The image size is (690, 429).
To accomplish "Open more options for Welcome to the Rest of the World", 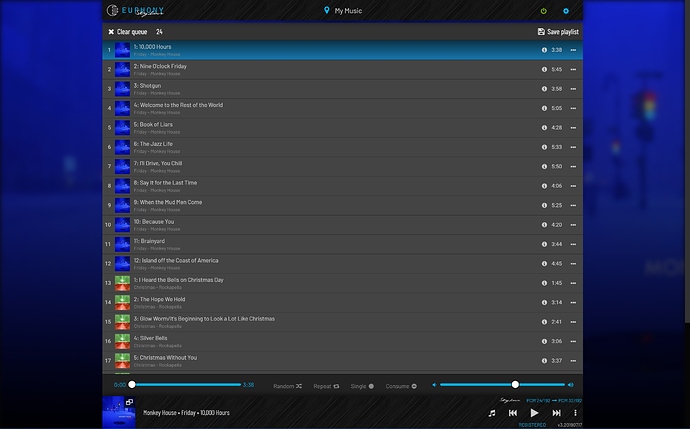I will pyautogui.click(x=573, y=108).
